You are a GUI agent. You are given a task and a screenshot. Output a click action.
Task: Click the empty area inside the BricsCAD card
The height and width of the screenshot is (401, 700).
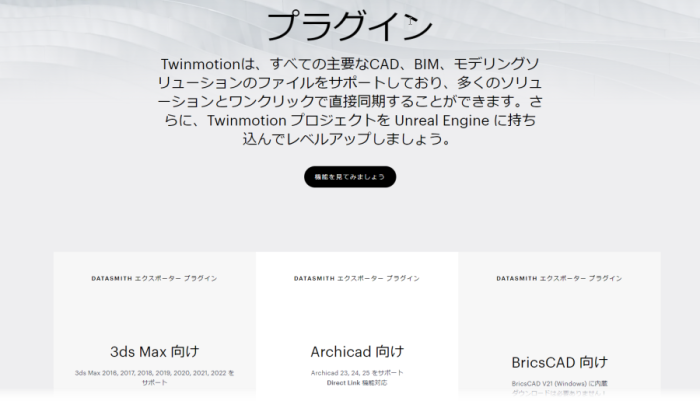tap(558, 318)
